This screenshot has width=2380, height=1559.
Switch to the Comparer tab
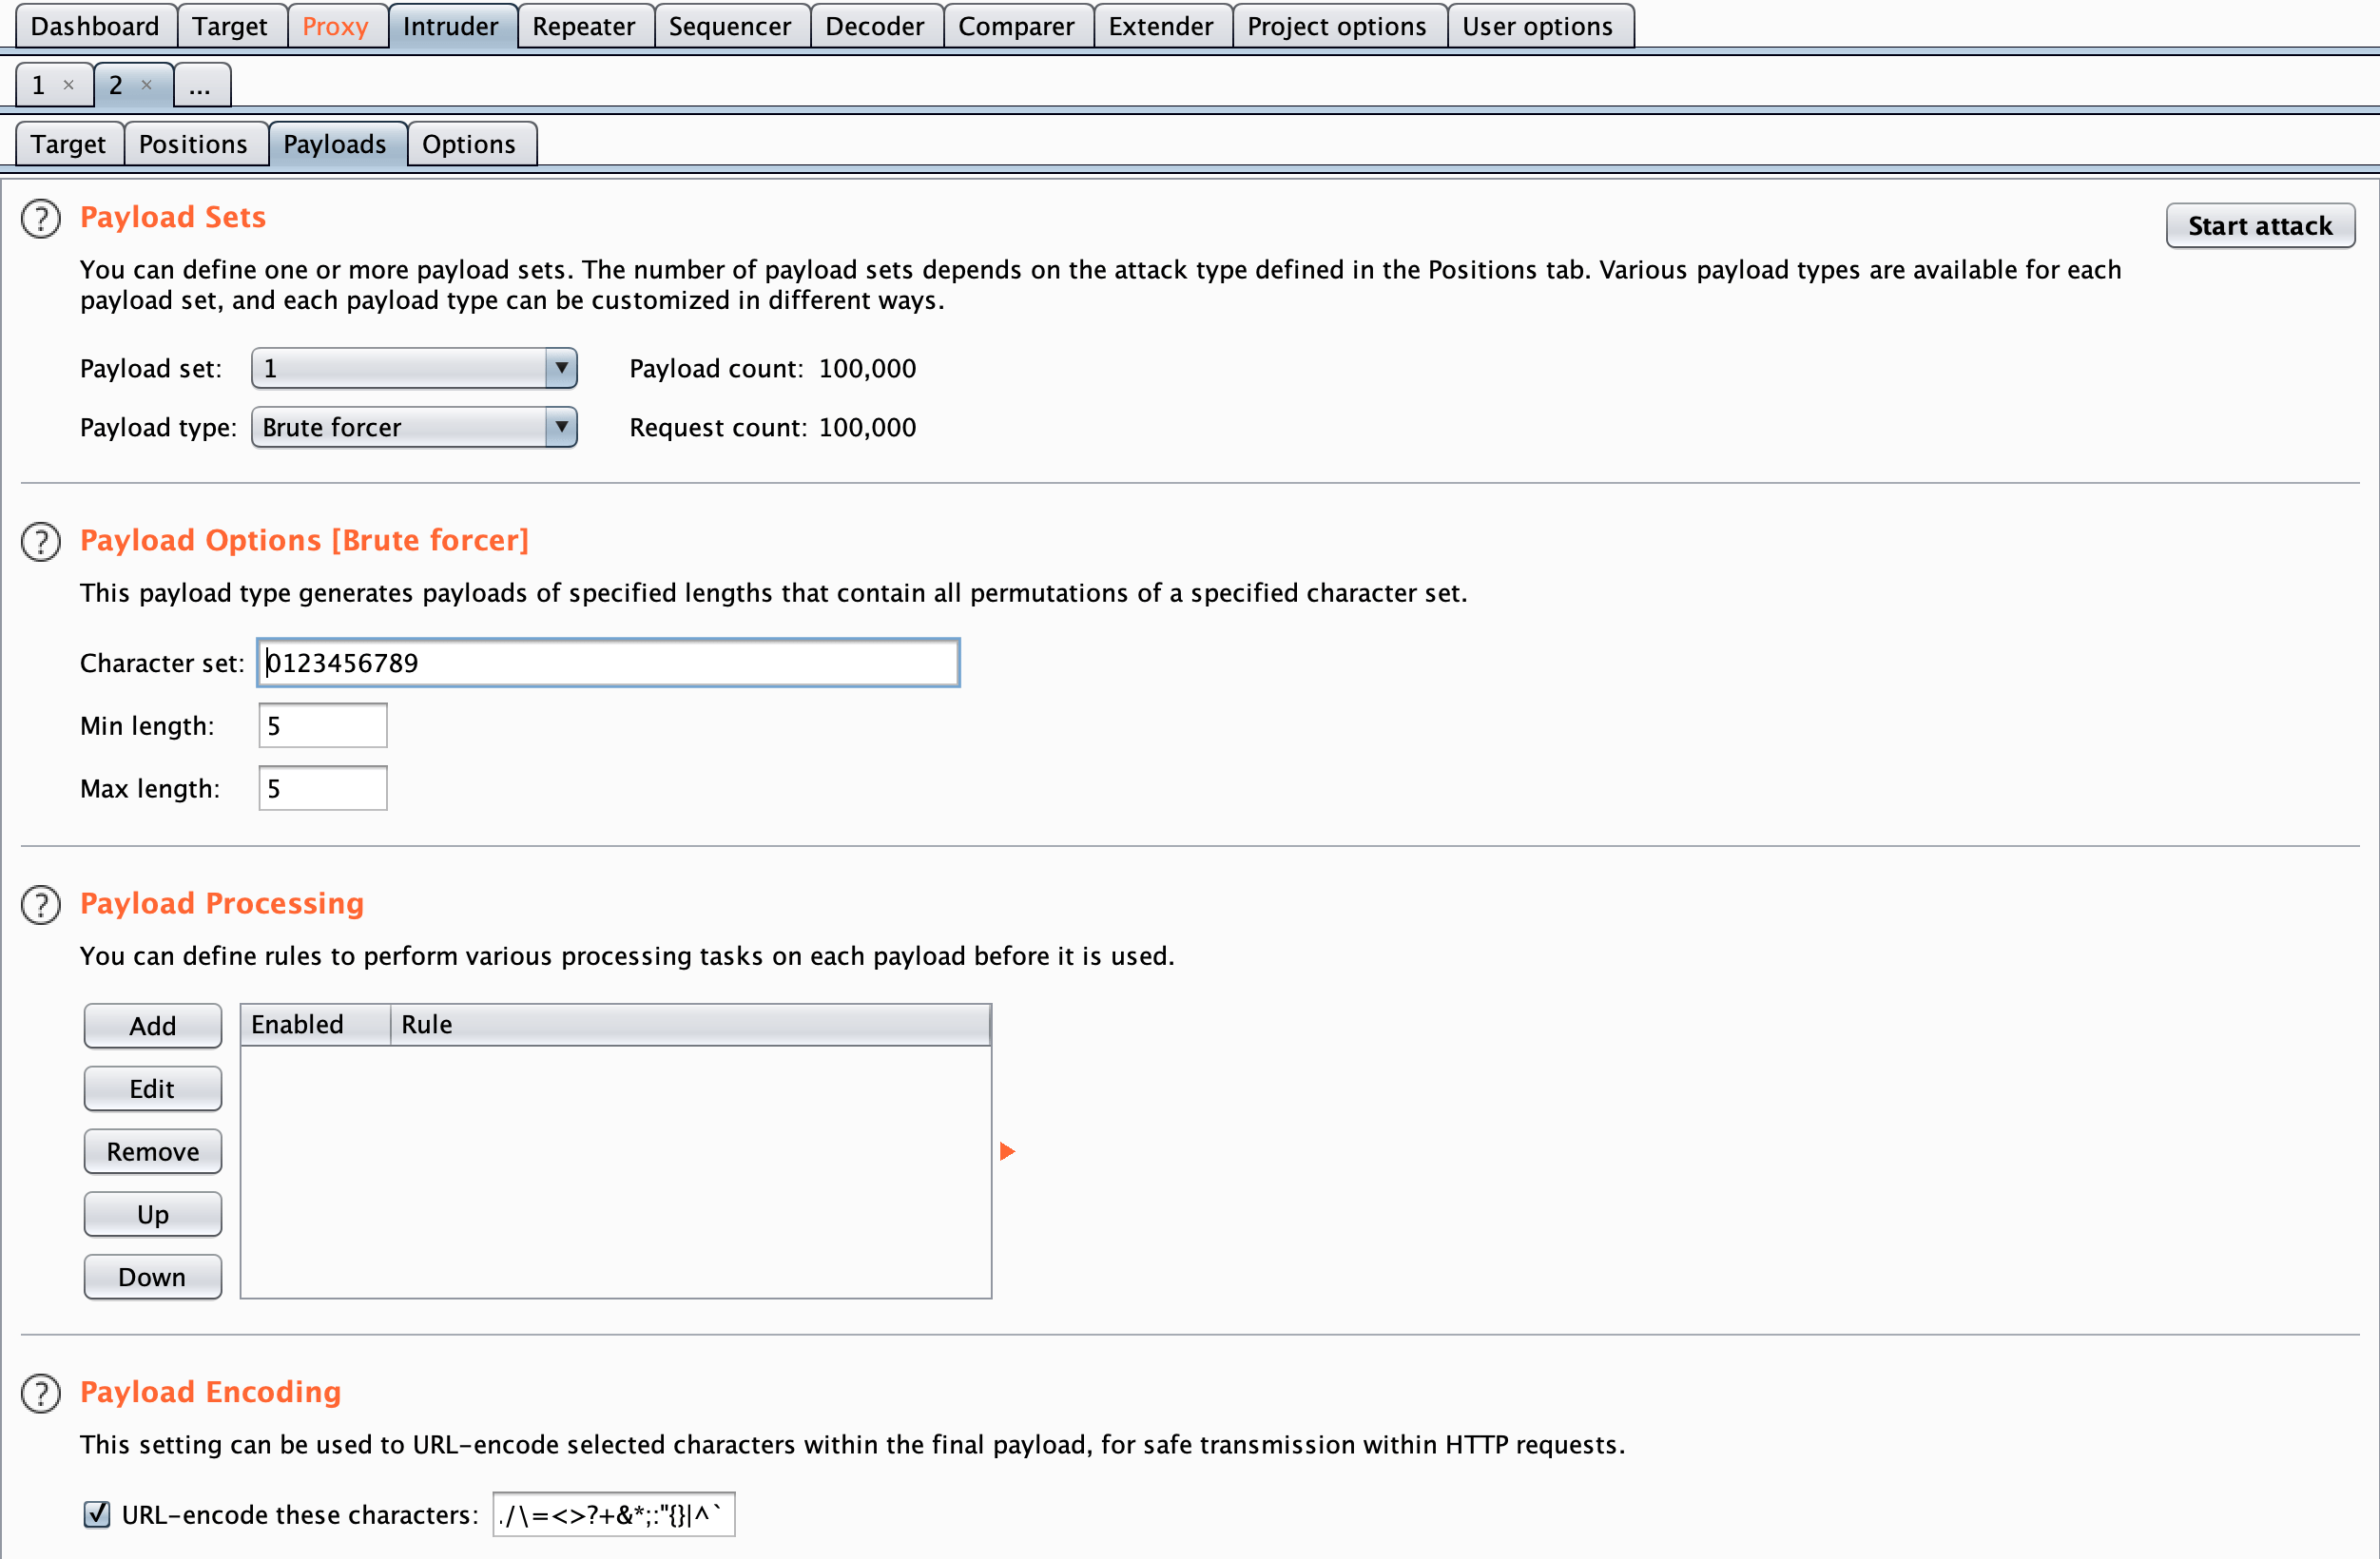(1017, 26)
